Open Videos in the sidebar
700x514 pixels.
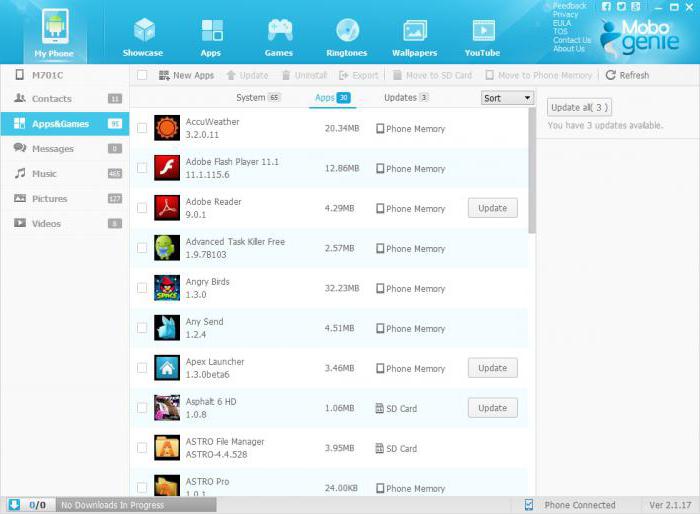[x=65, y=223]
